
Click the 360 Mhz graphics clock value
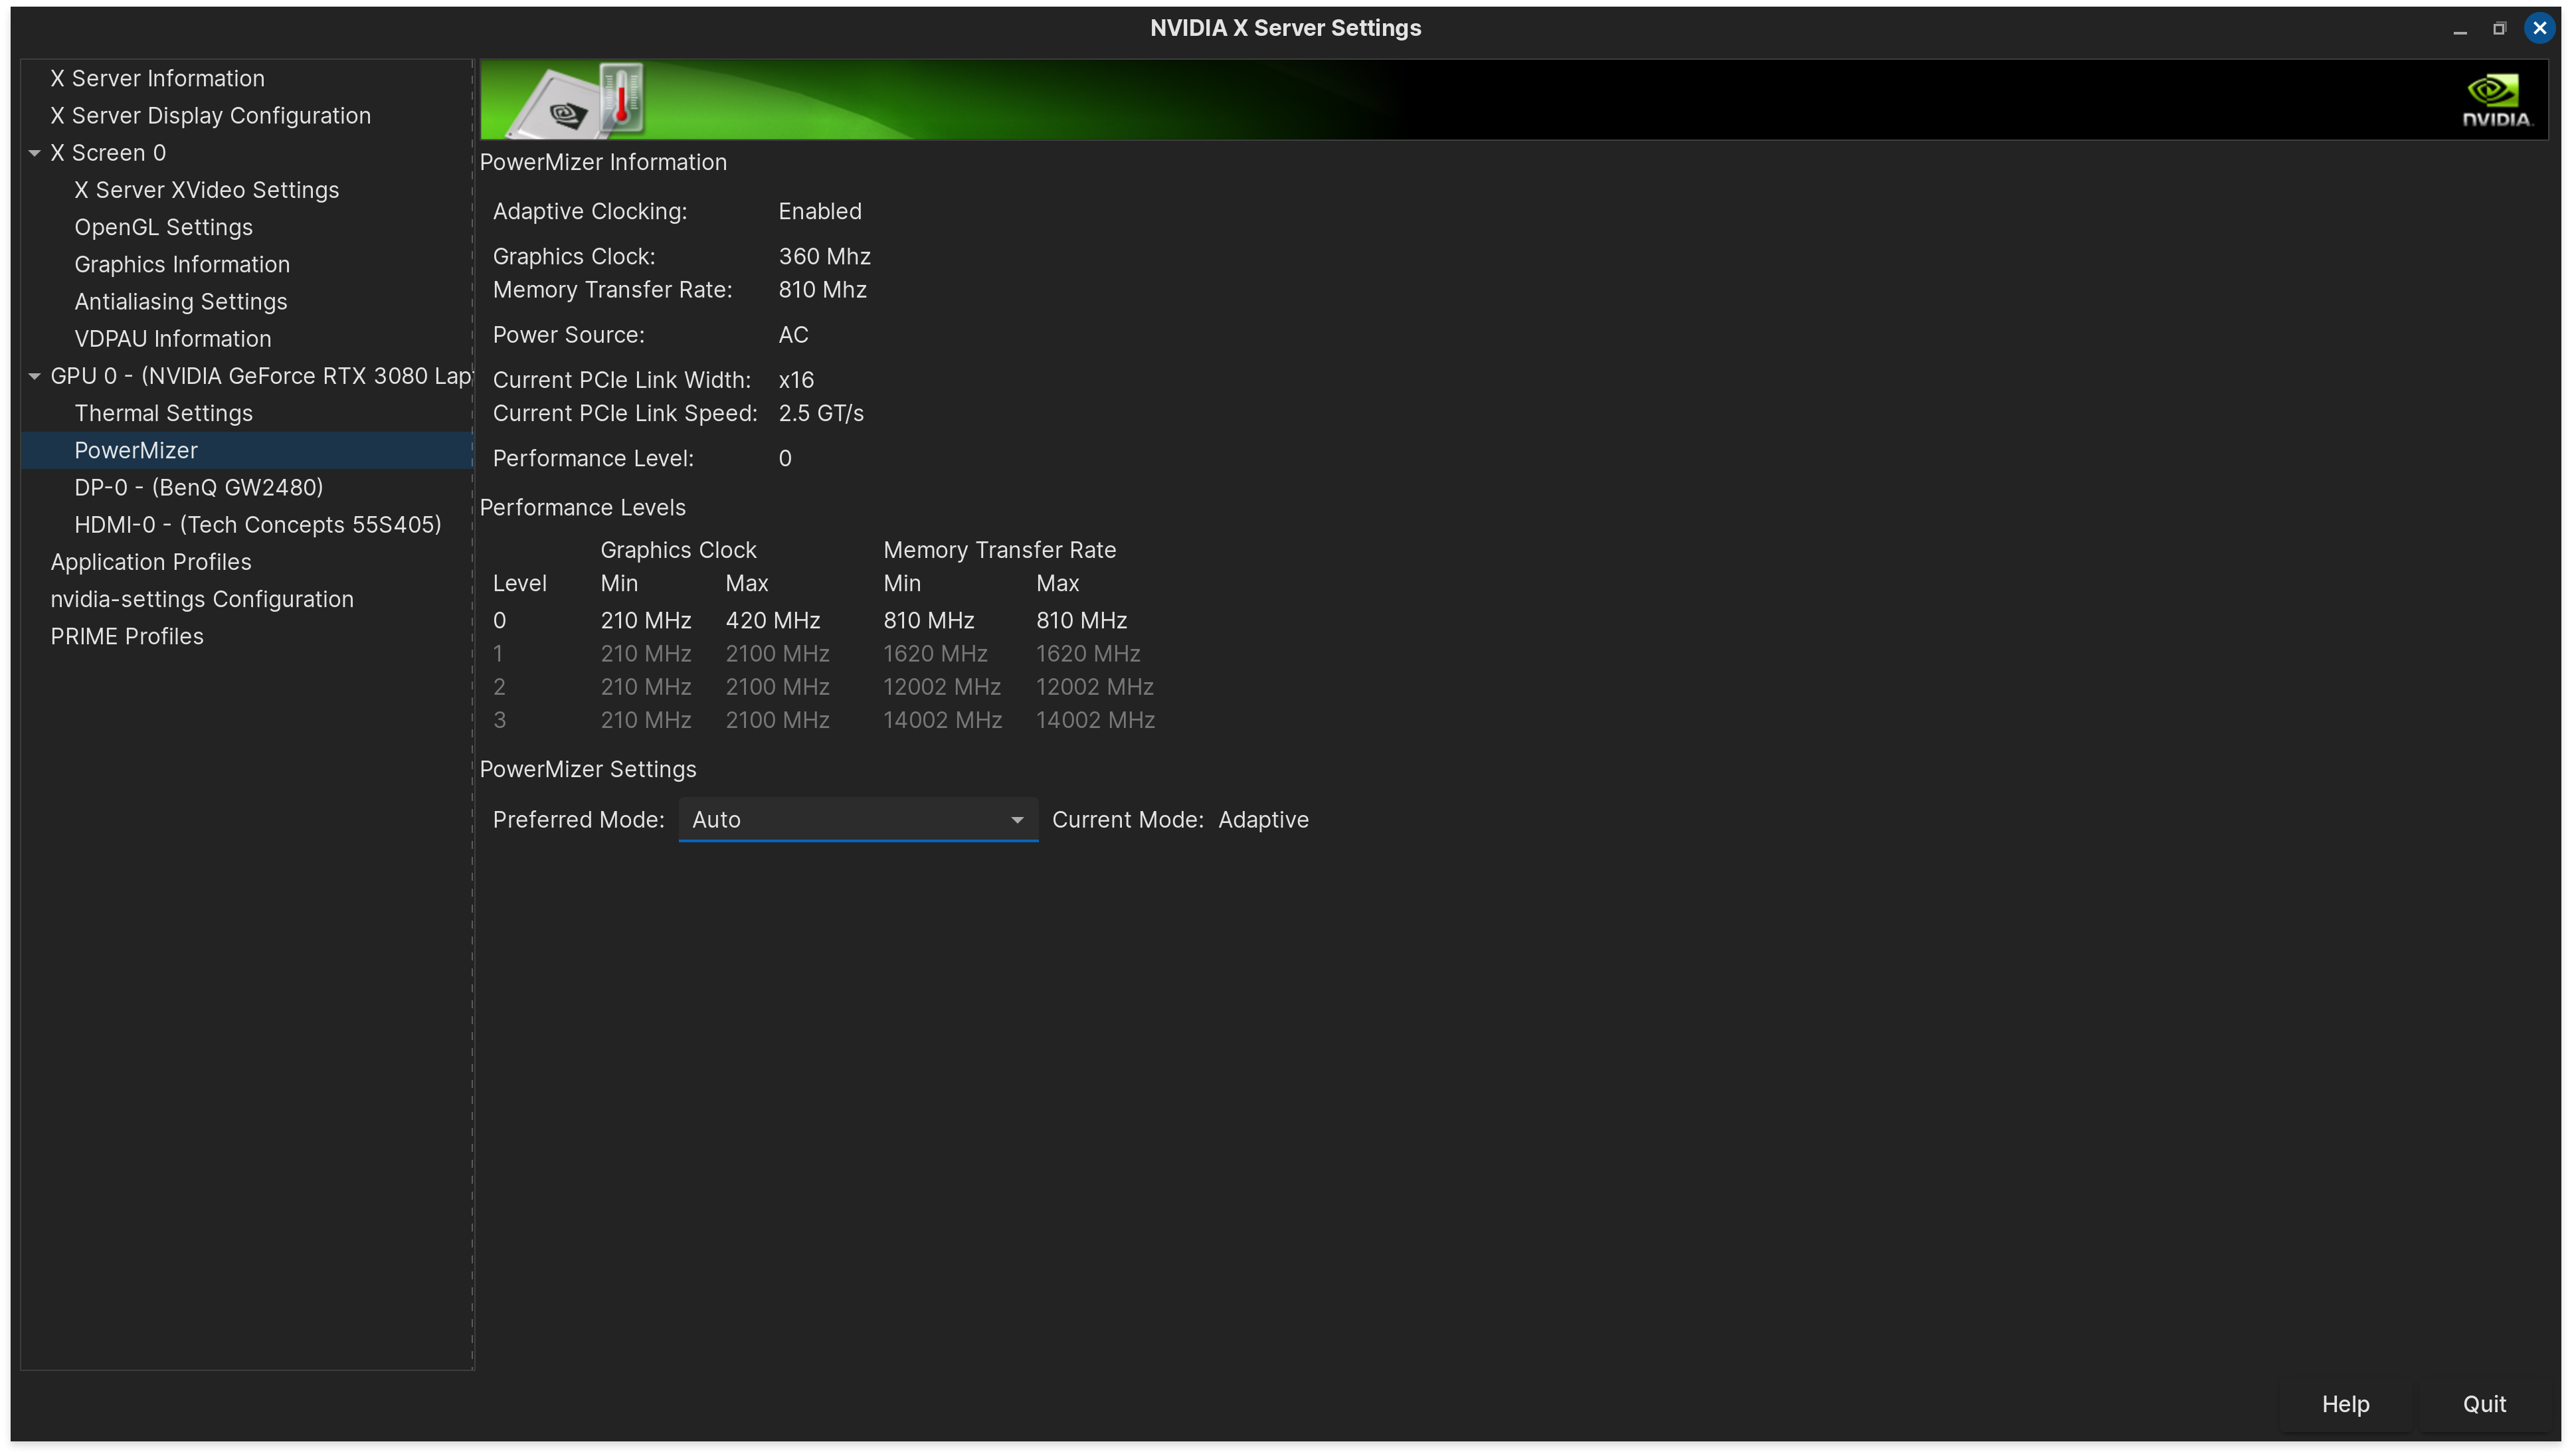coord(824,256)
